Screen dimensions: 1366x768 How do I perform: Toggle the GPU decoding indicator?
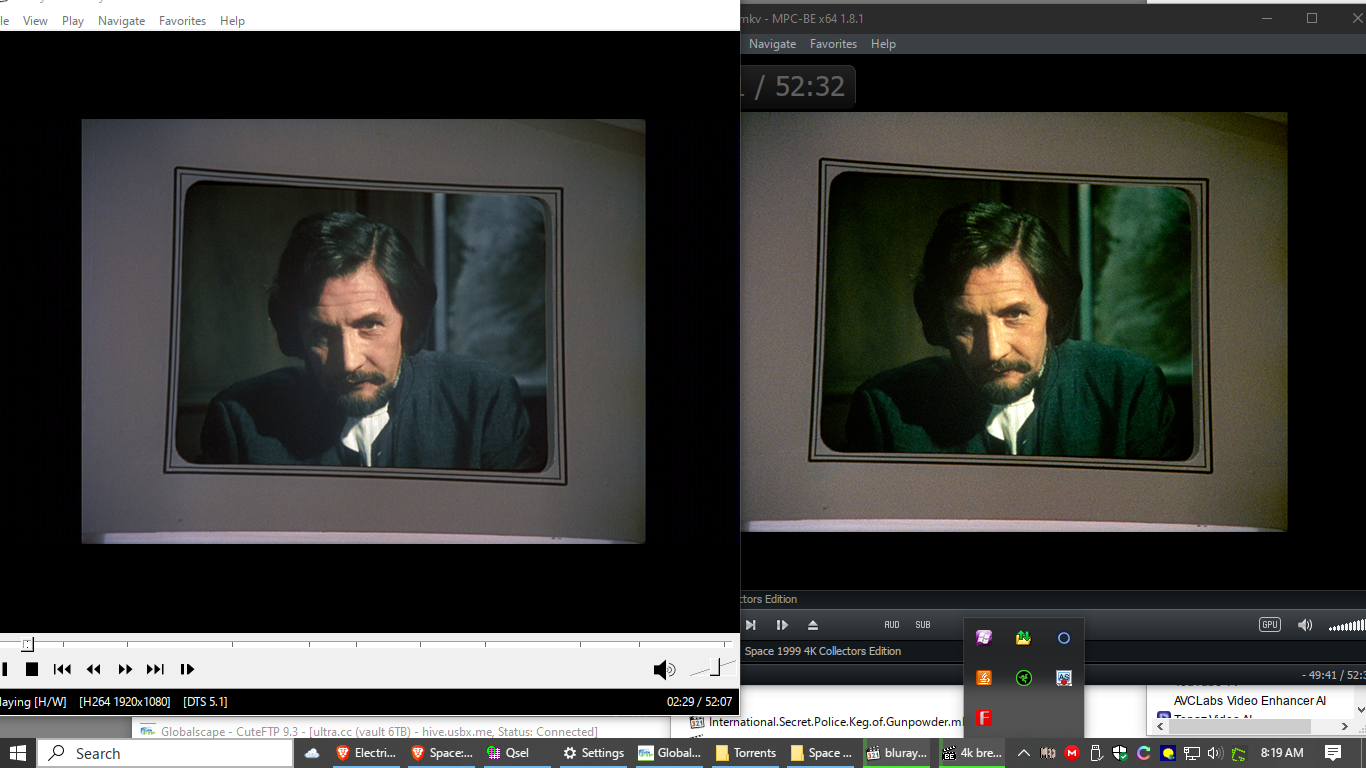pyautogui.click(x=1270, y=625)
